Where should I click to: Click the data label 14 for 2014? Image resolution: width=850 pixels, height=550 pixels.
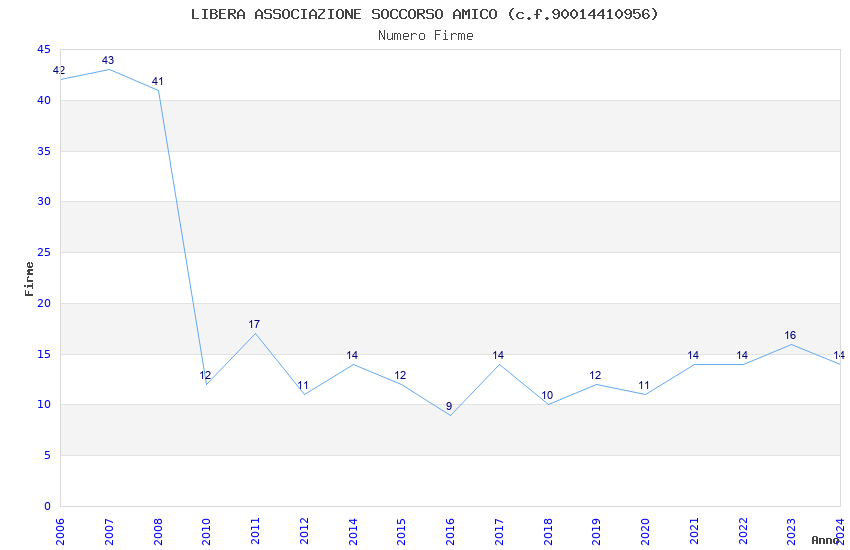pos(352,355)
